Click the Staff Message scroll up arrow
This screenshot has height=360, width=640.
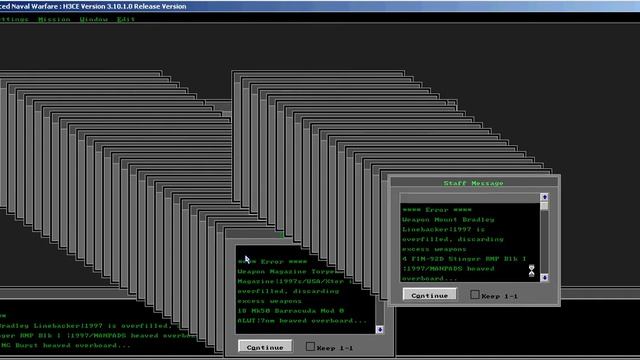(544, 197)
